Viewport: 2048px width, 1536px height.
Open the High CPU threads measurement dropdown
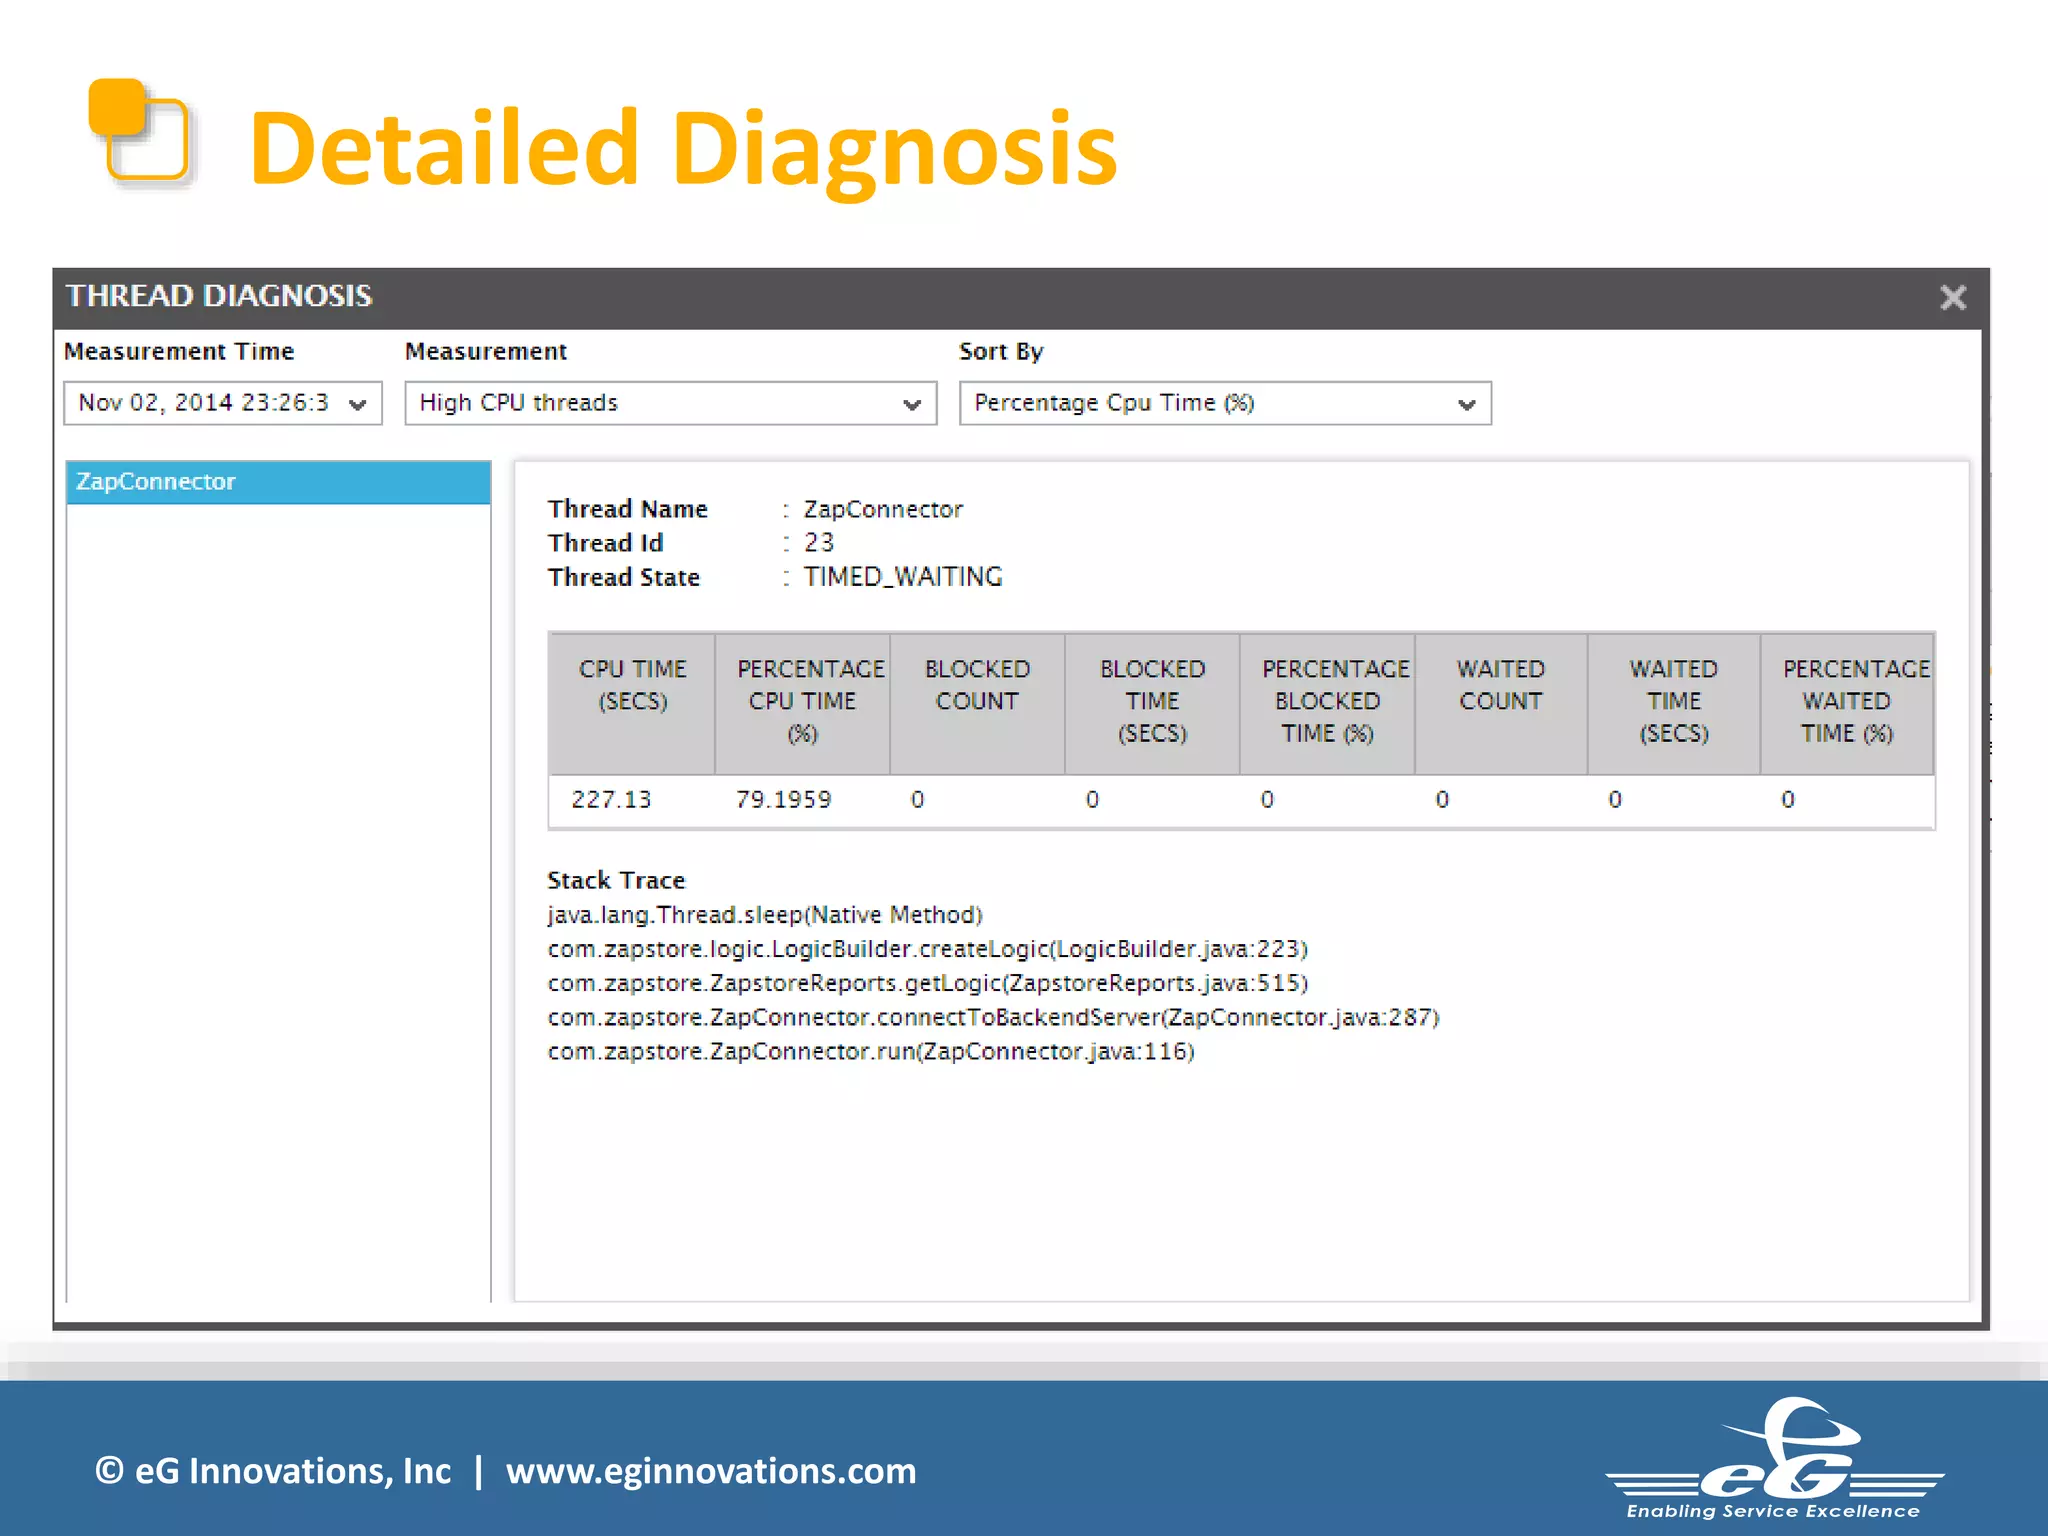click(670, 403)
